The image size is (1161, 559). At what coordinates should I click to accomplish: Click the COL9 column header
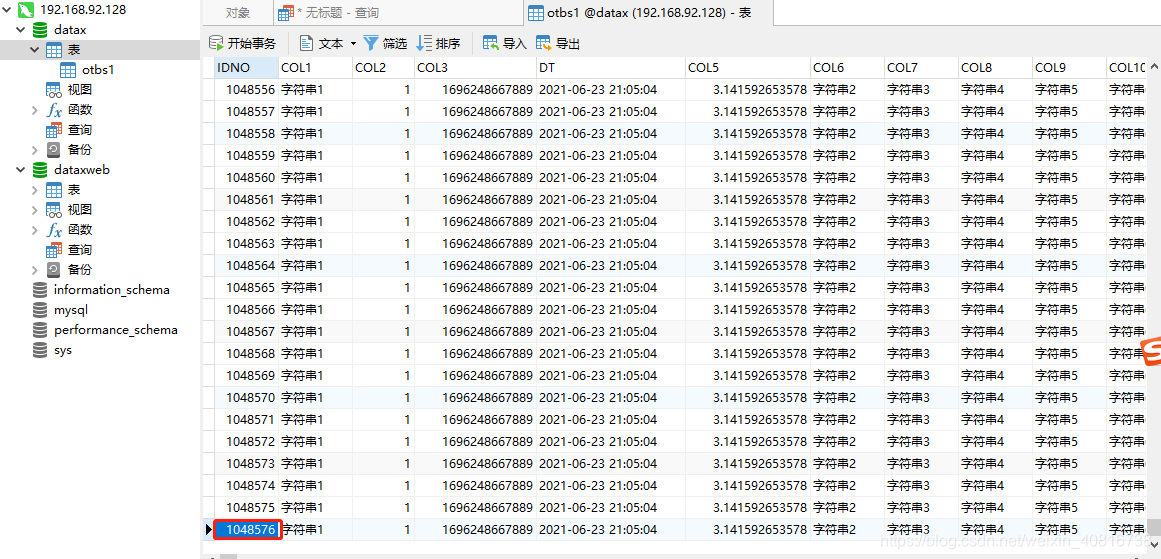coord(1070,67)
